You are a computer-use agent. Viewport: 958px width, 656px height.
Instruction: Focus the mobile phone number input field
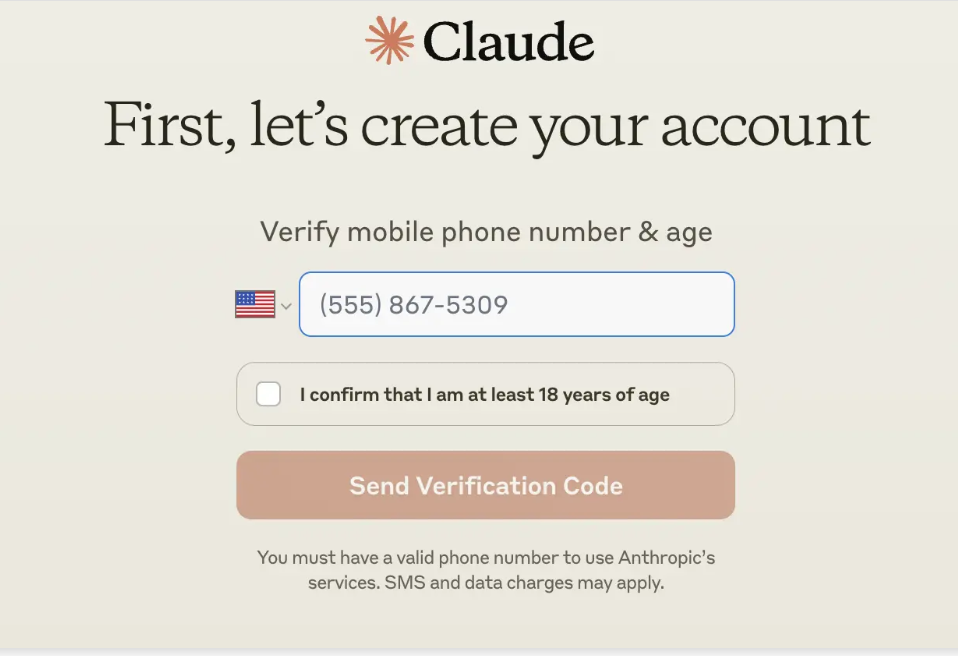click(516, 304)
